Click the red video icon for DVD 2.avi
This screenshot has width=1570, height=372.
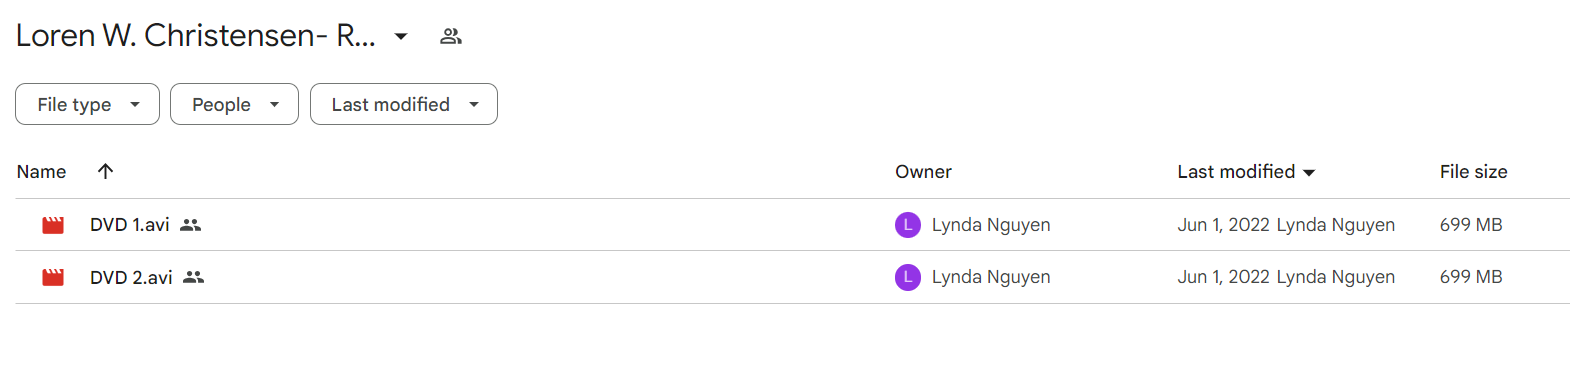(53, 277)
